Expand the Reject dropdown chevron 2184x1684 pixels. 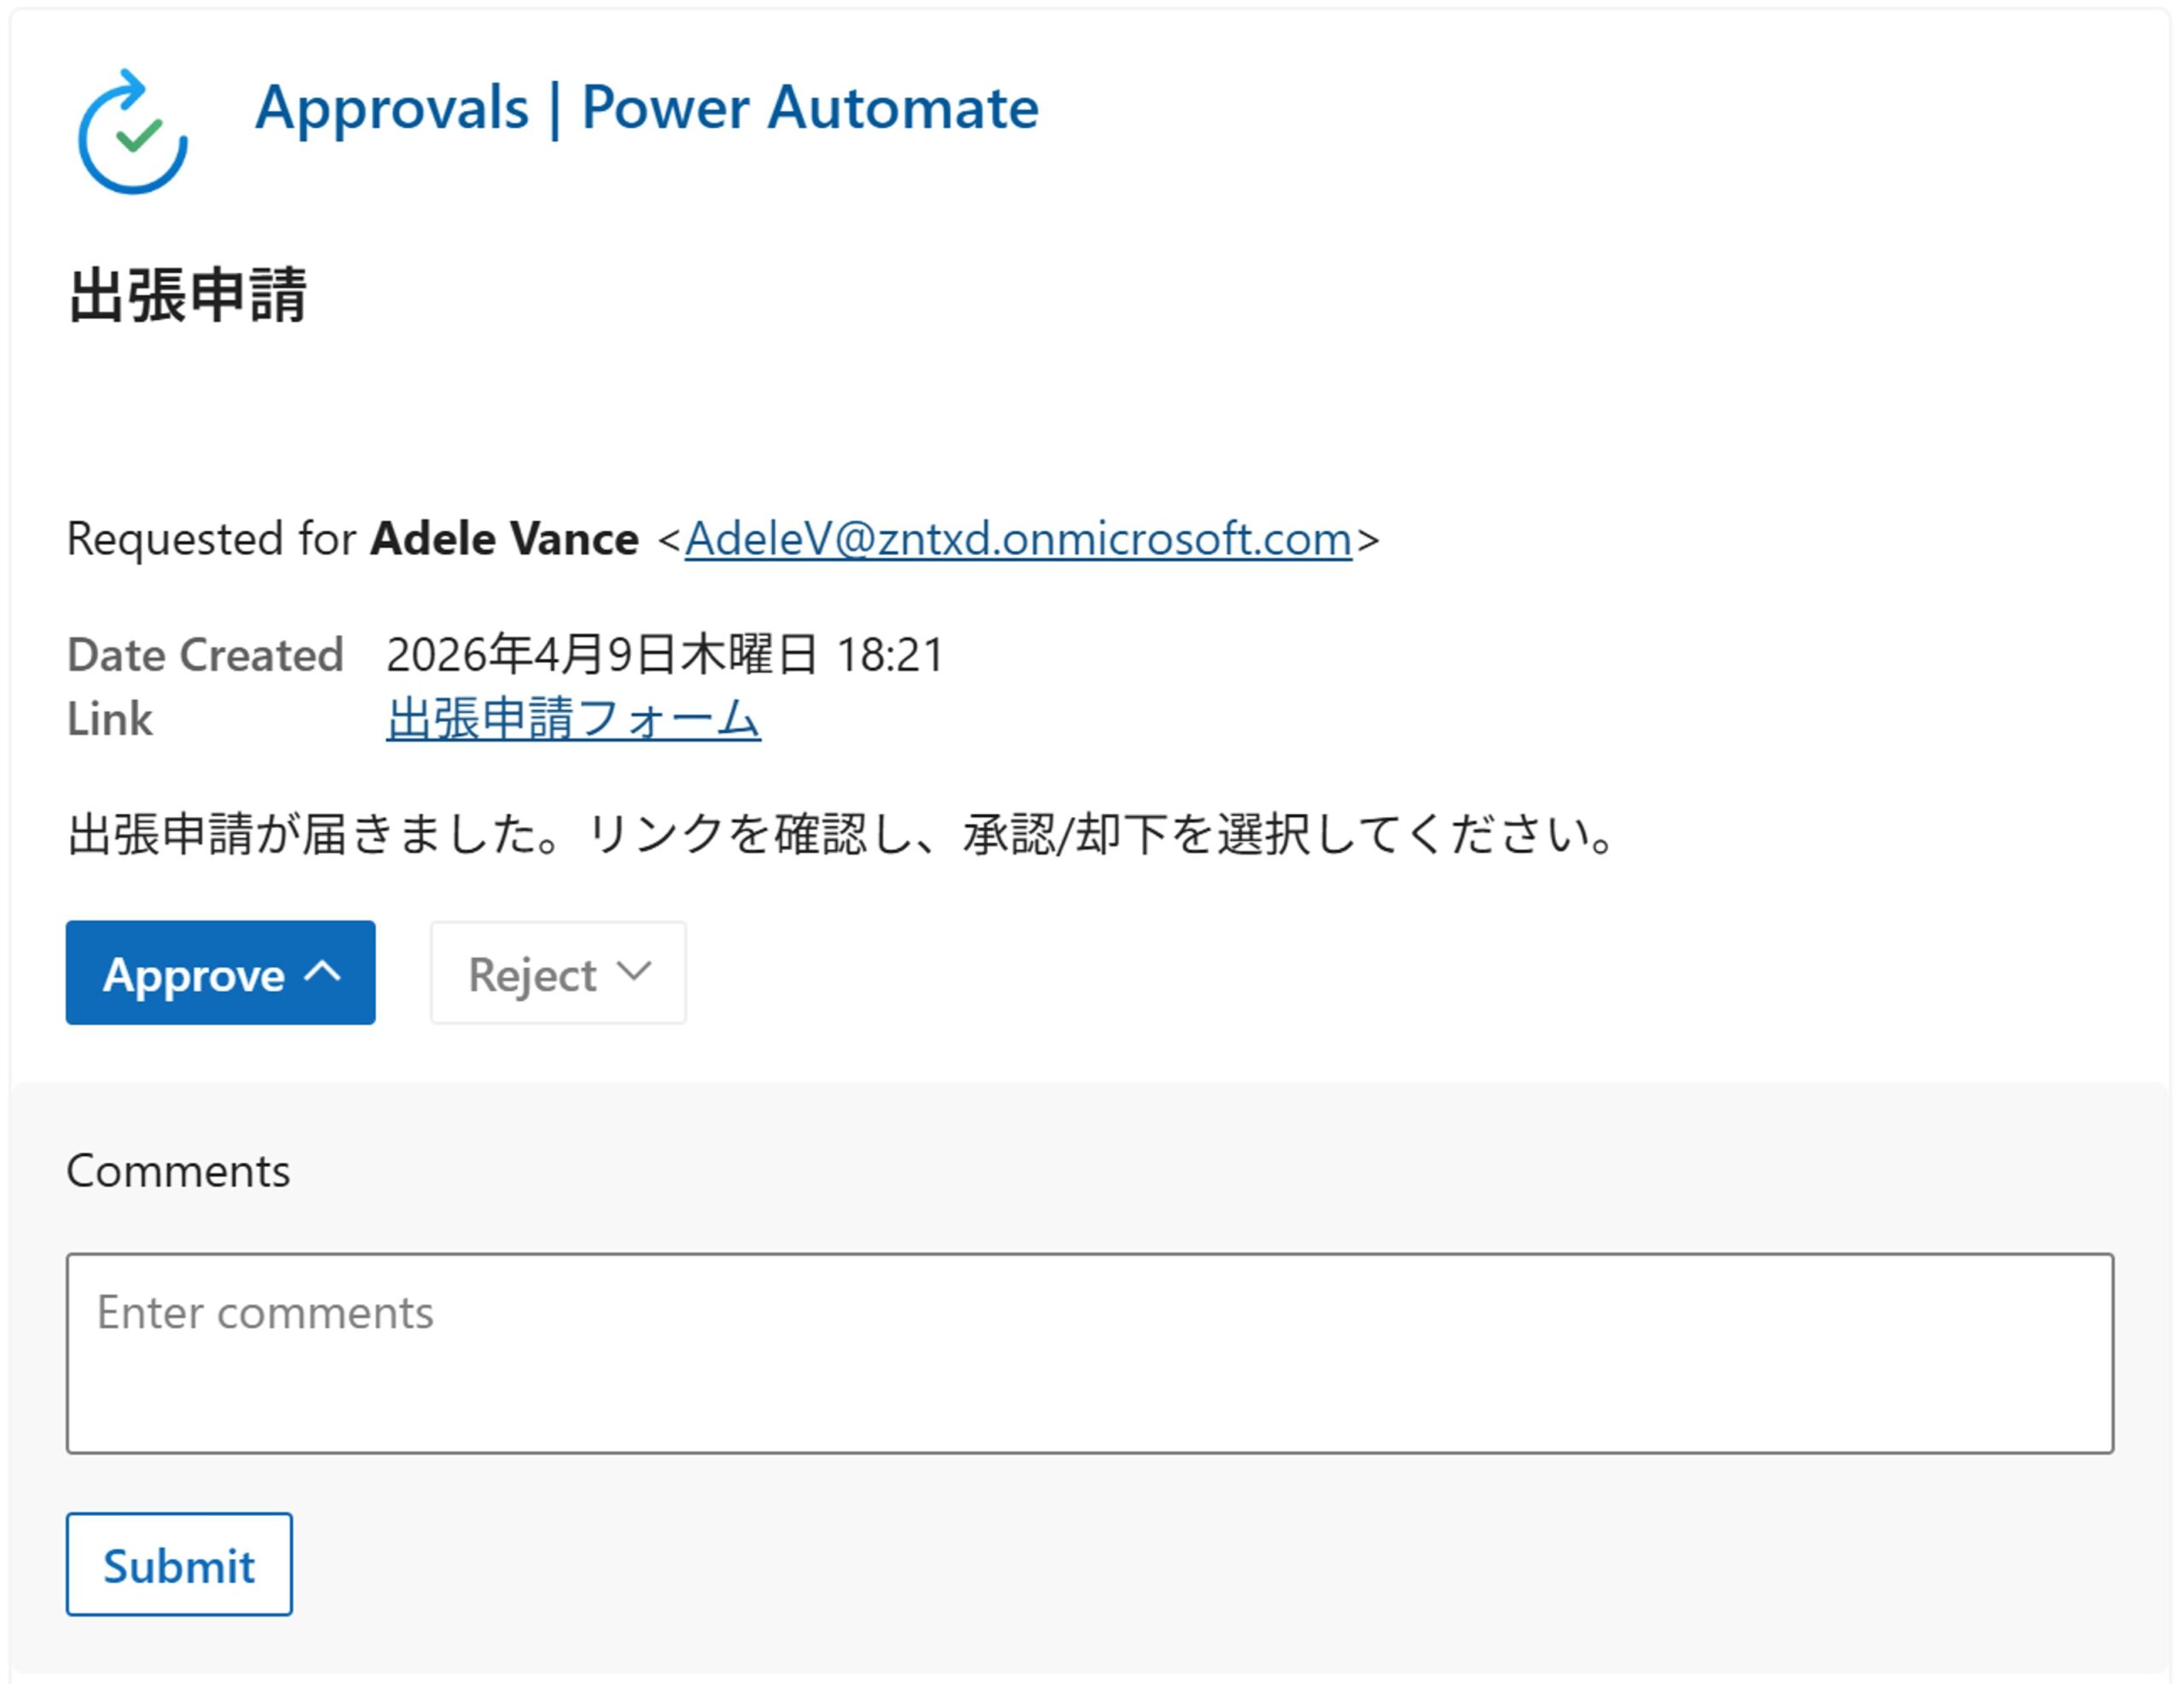coord(634,971)
